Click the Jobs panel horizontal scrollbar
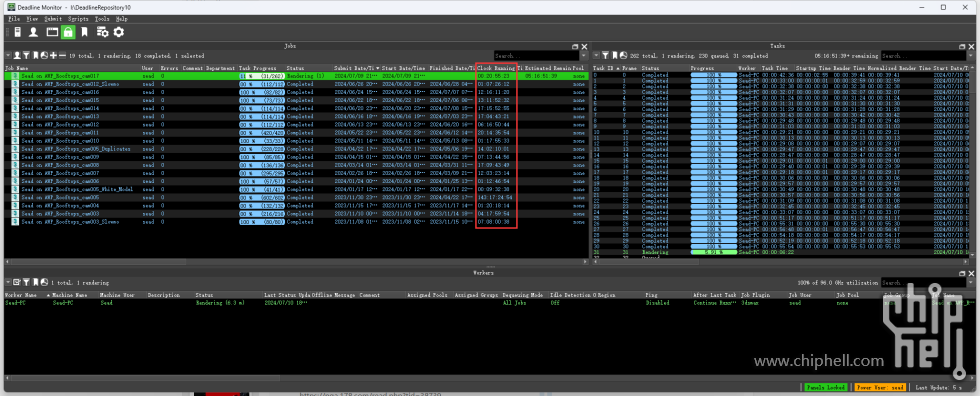Image resolution: width=980 pixels, height=396 pixels. (x=296, y=262)
